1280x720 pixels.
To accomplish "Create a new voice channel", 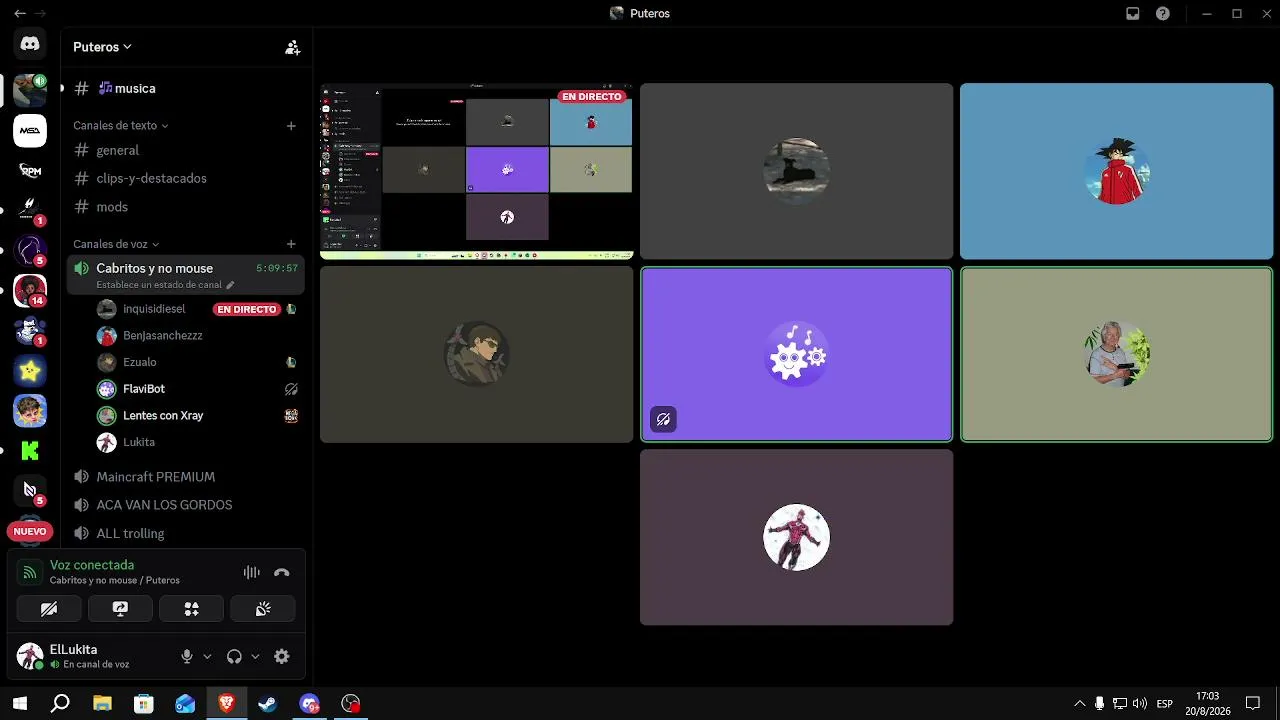I will tap(291, 244).
